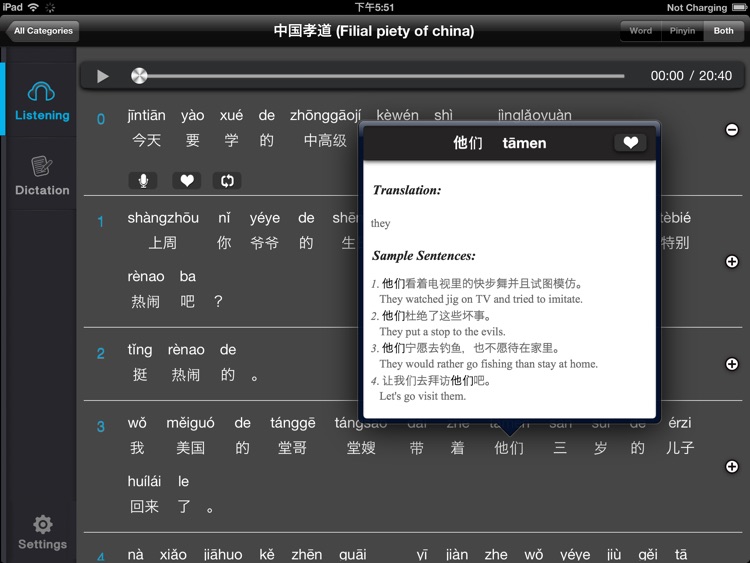Expand sentence 2 with the plus icon
Viewport: 750px width, 563px height.
[x=732, y=364]
